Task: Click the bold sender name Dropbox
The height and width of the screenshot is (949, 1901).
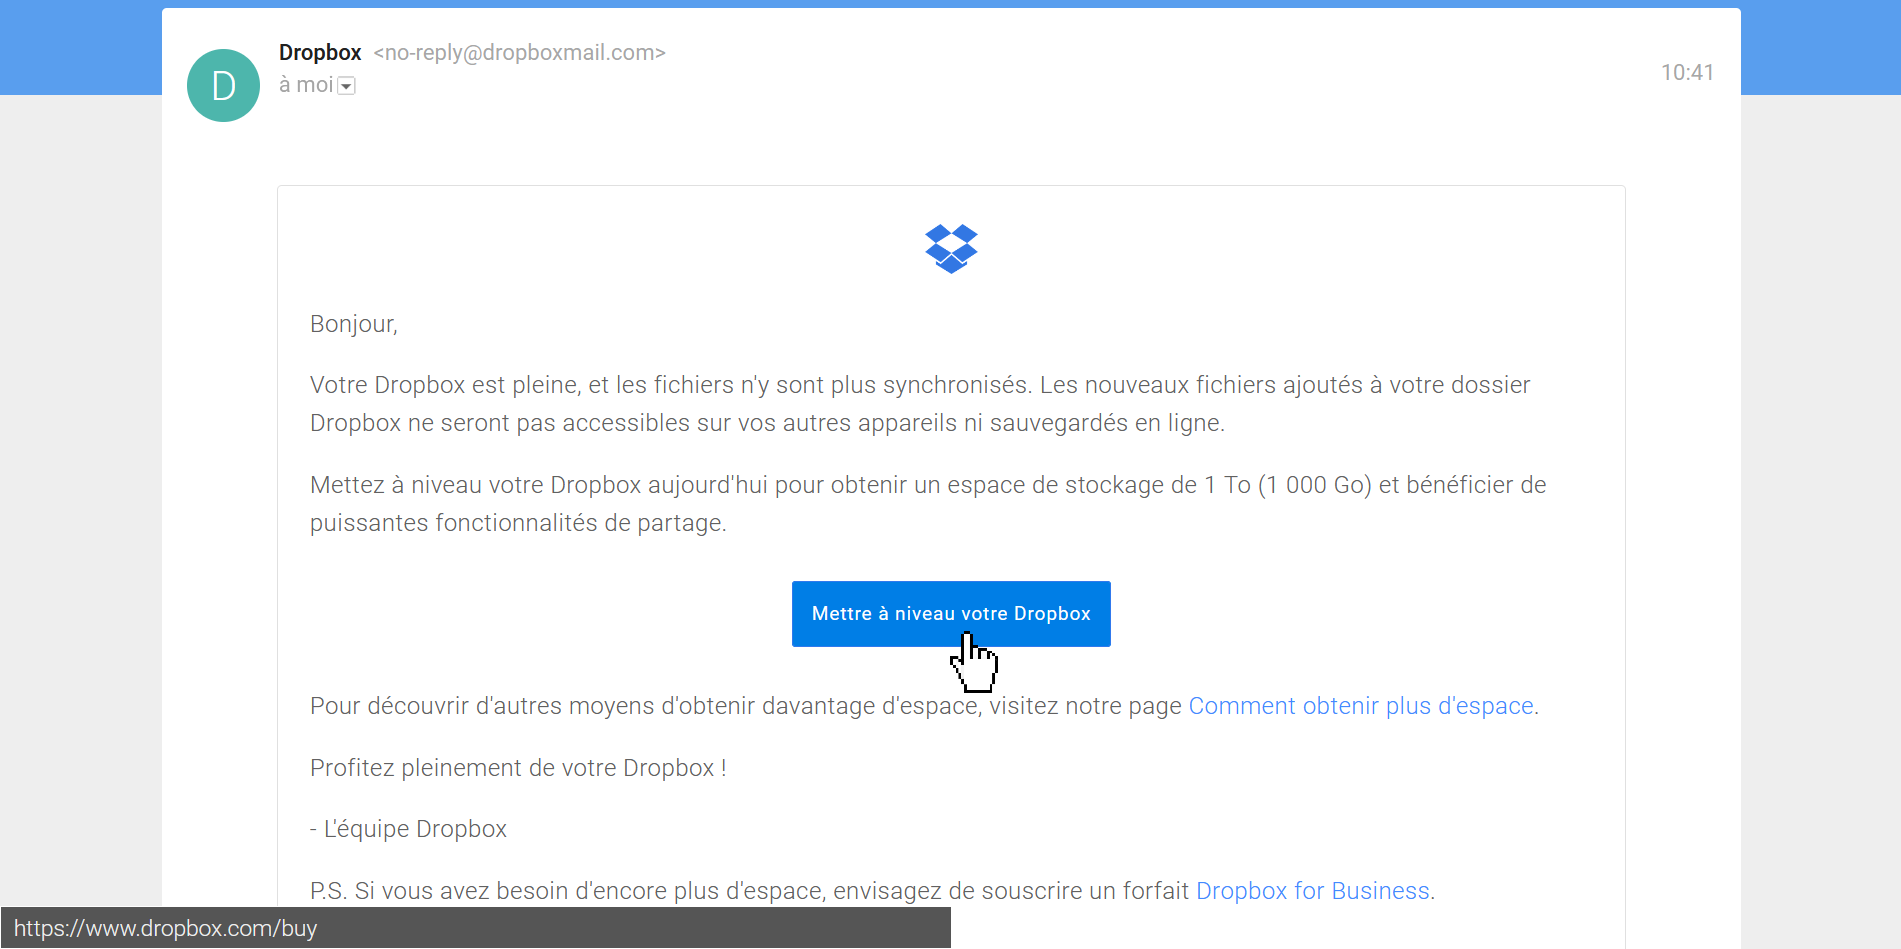Action: pos(320,53)
